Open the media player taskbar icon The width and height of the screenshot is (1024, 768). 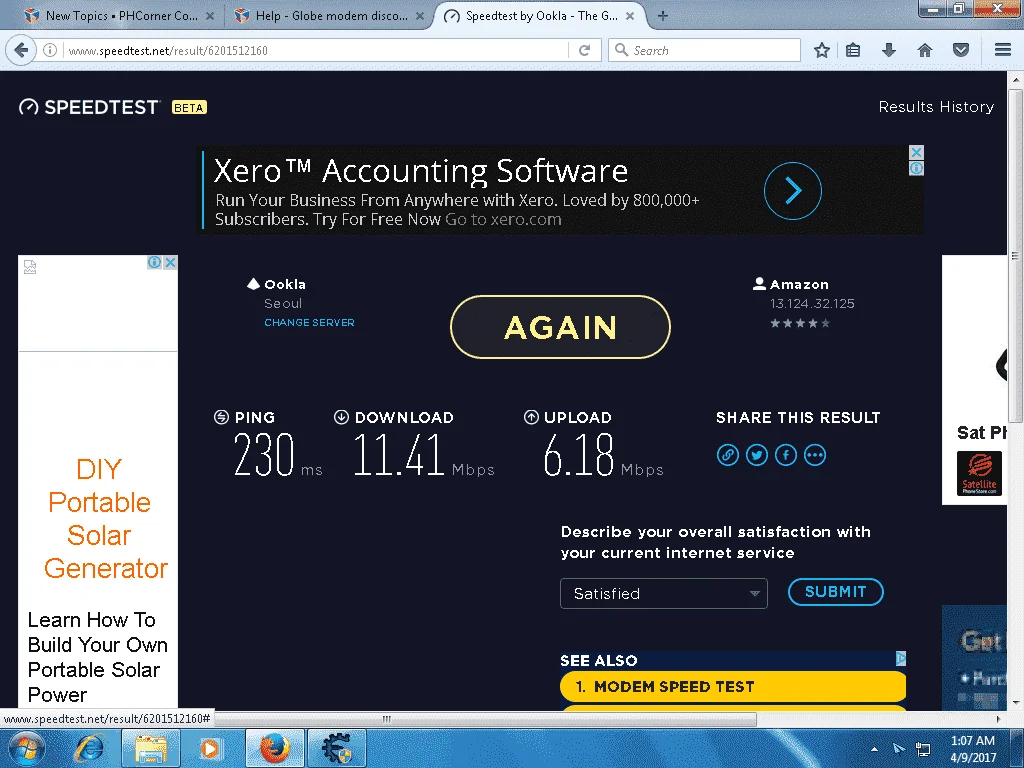coord(210,748)
